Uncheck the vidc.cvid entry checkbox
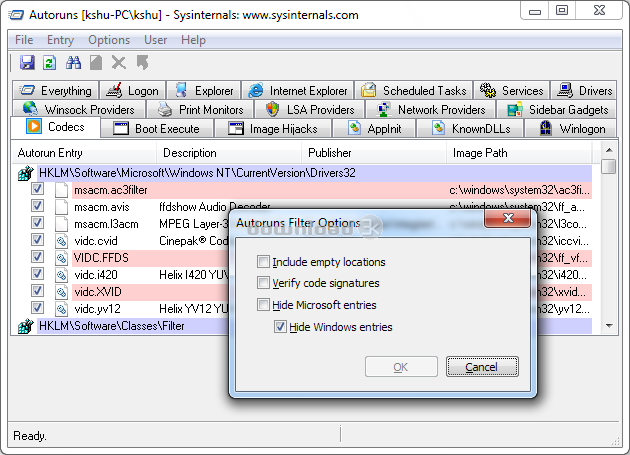Viewport: 630px width, 455px height. [x=37, y=240]
